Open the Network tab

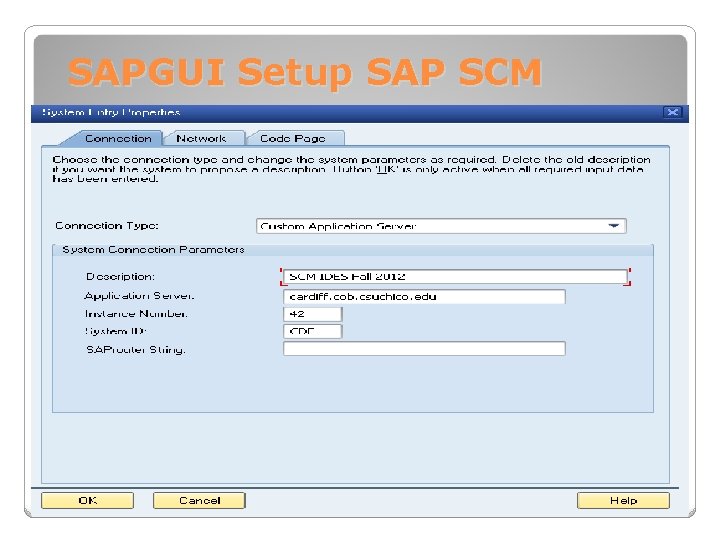[202, 138]
